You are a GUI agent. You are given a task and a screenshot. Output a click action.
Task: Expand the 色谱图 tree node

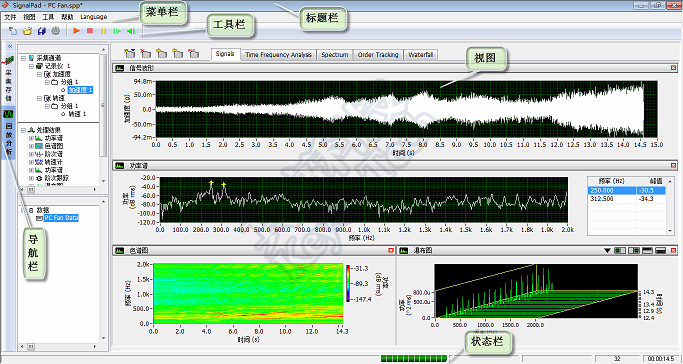point(31,146)
